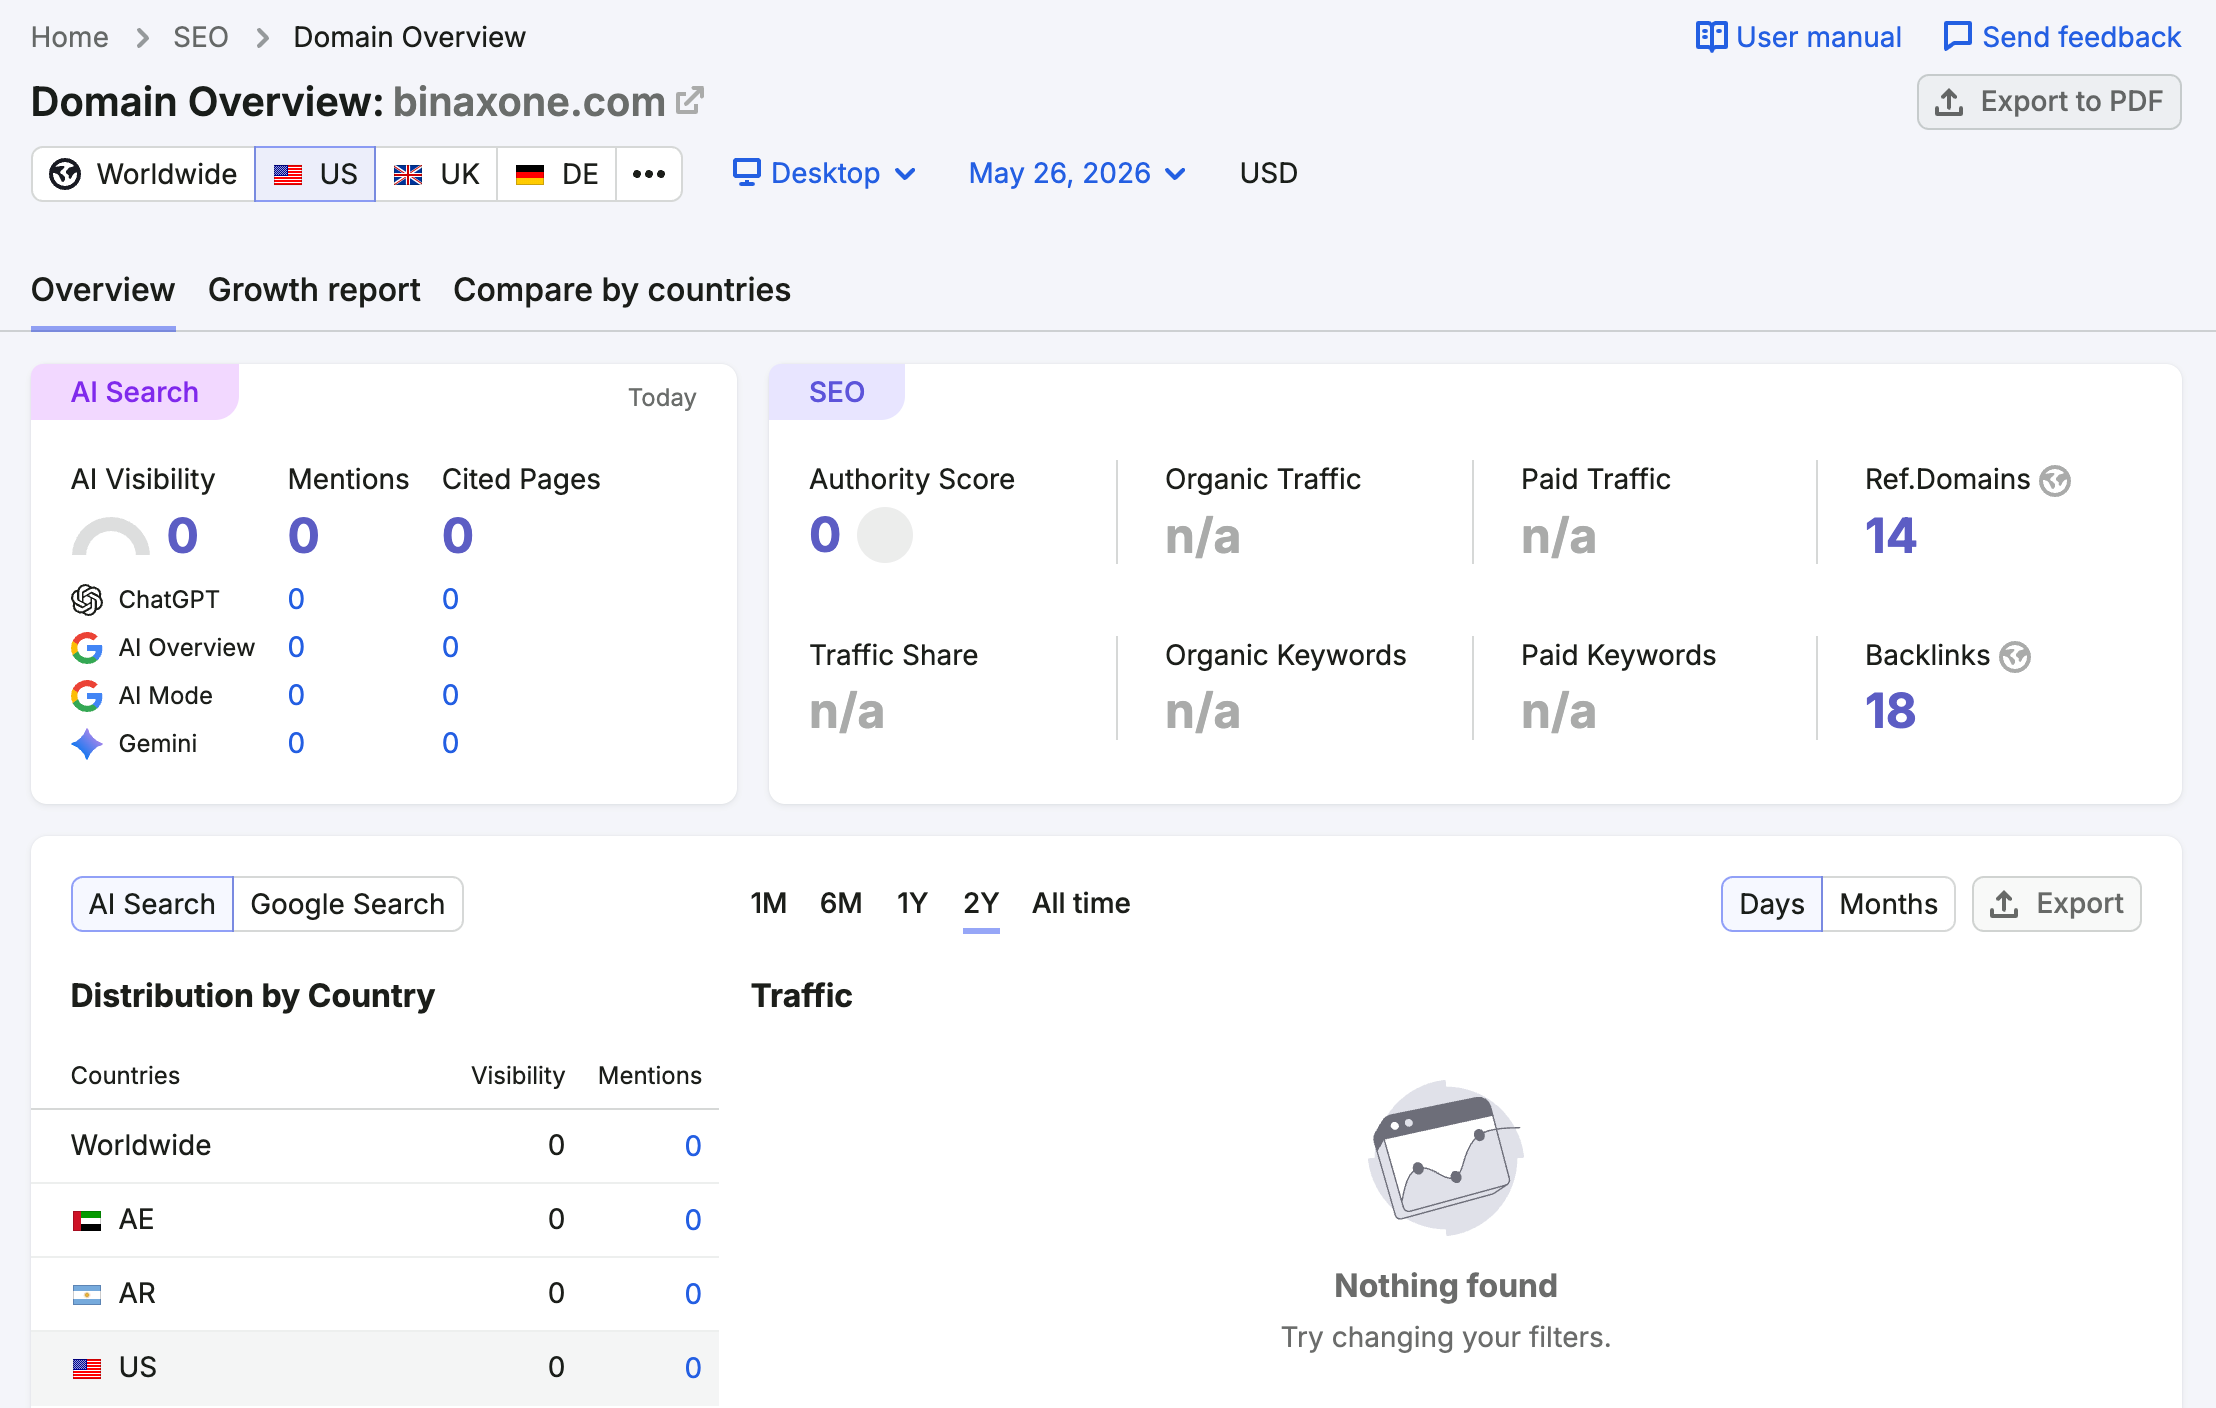
Task: Open binaxone.com external link icon
Action: (x=690, y=100)
